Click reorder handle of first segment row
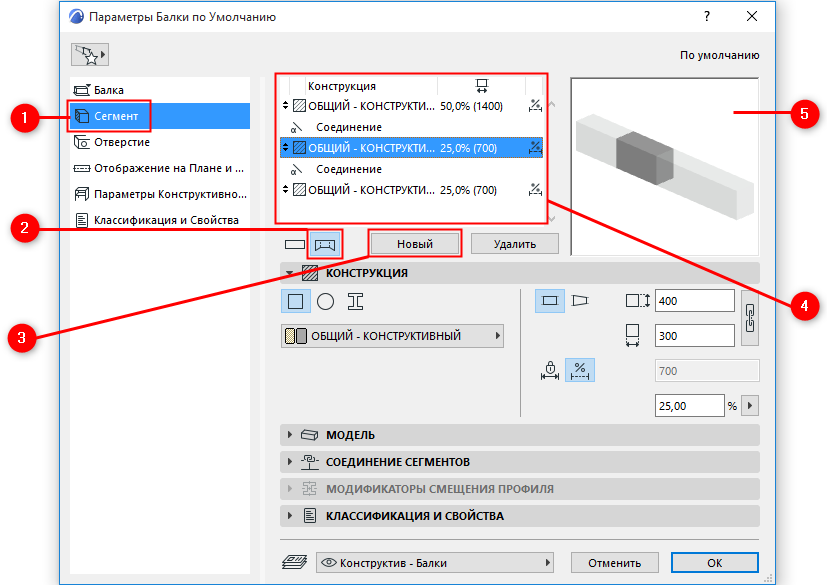 point(285,106)
